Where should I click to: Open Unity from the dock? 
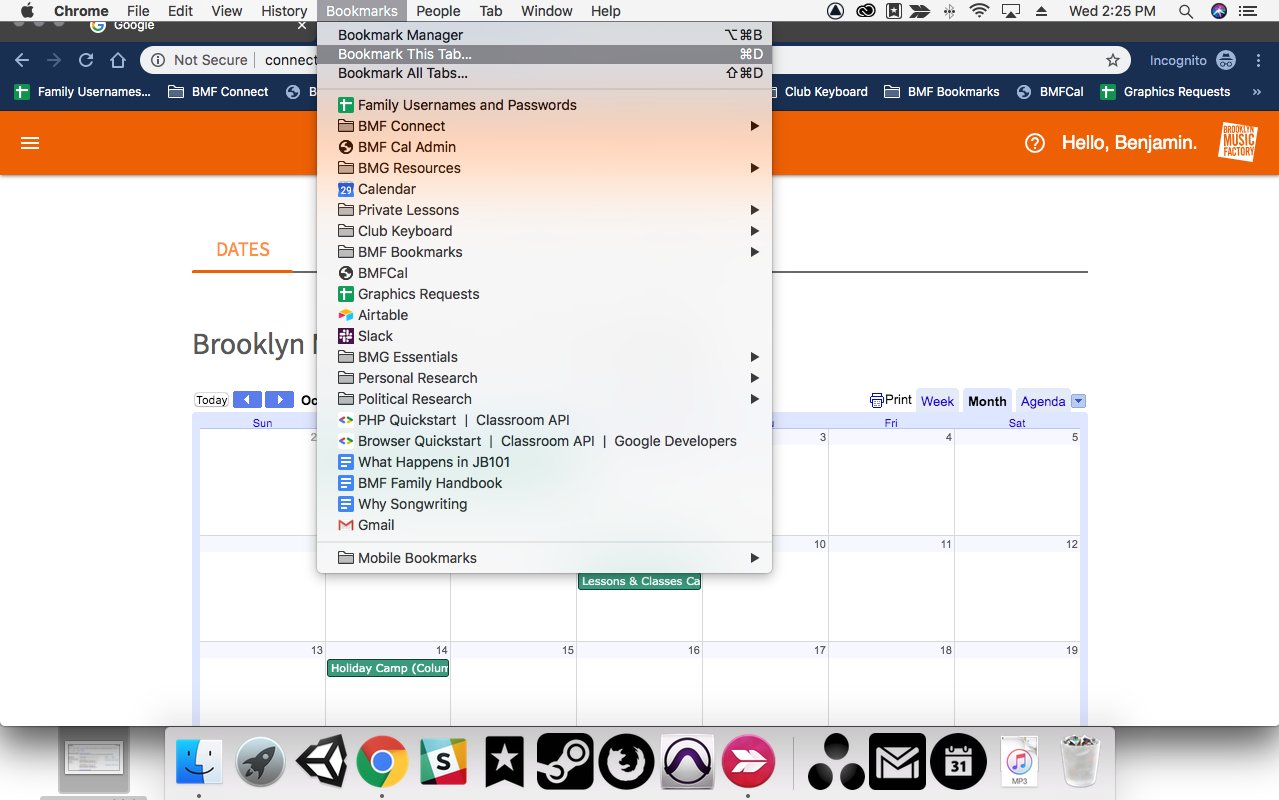(321, 762)
